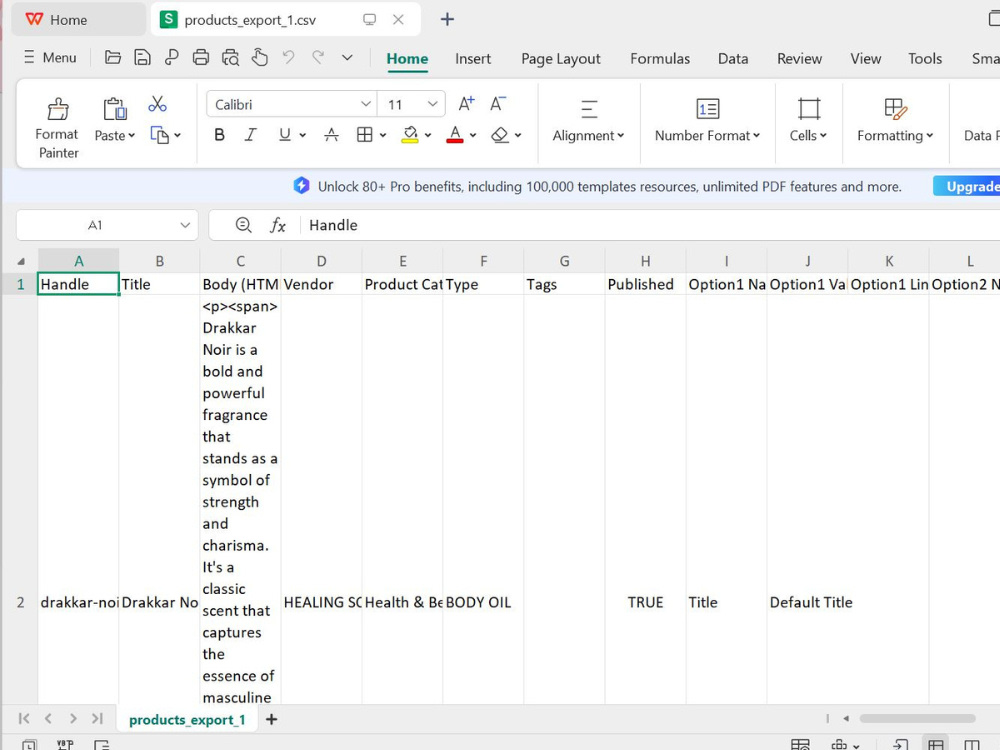This screenshot has height=750, width=1000.
Task: Select Format Painter tool
Action: pyautogui.click(x=57, y=128)
